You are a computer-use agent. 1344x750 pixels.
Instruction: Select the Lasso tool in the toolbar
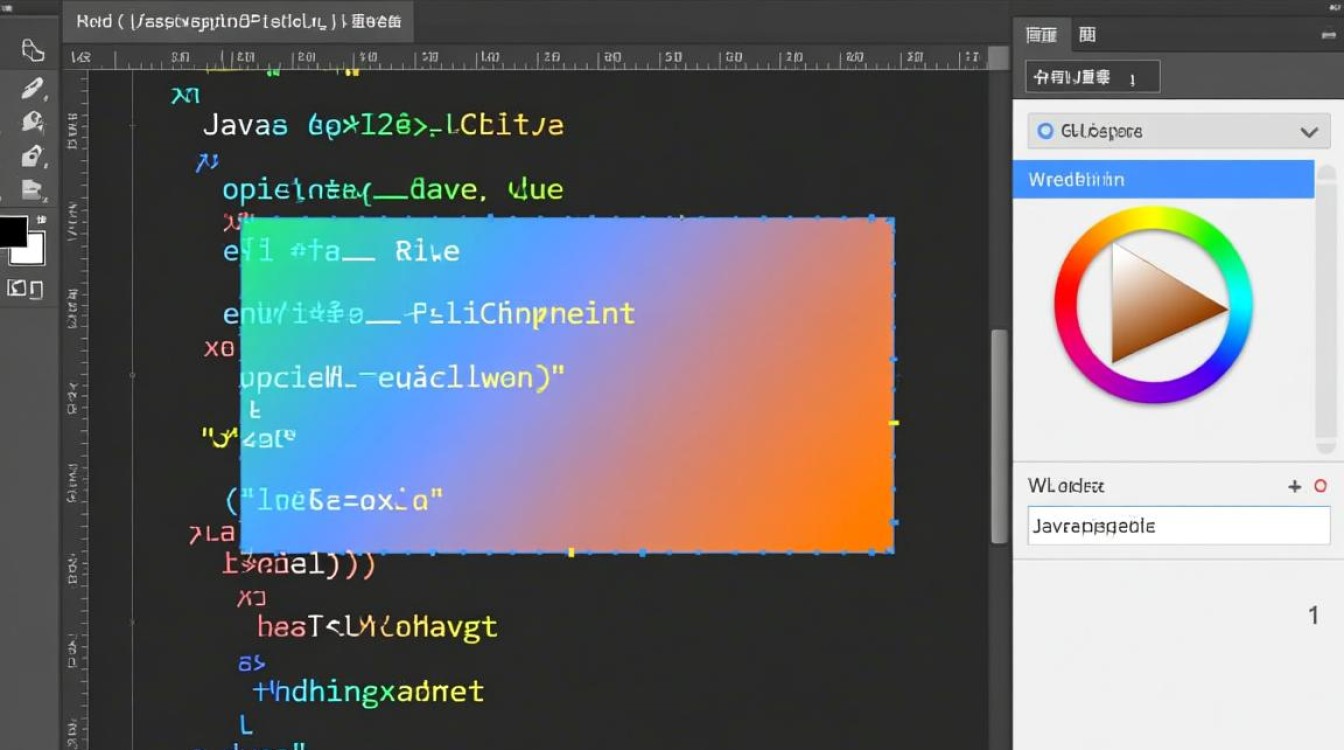pos(30,50)
